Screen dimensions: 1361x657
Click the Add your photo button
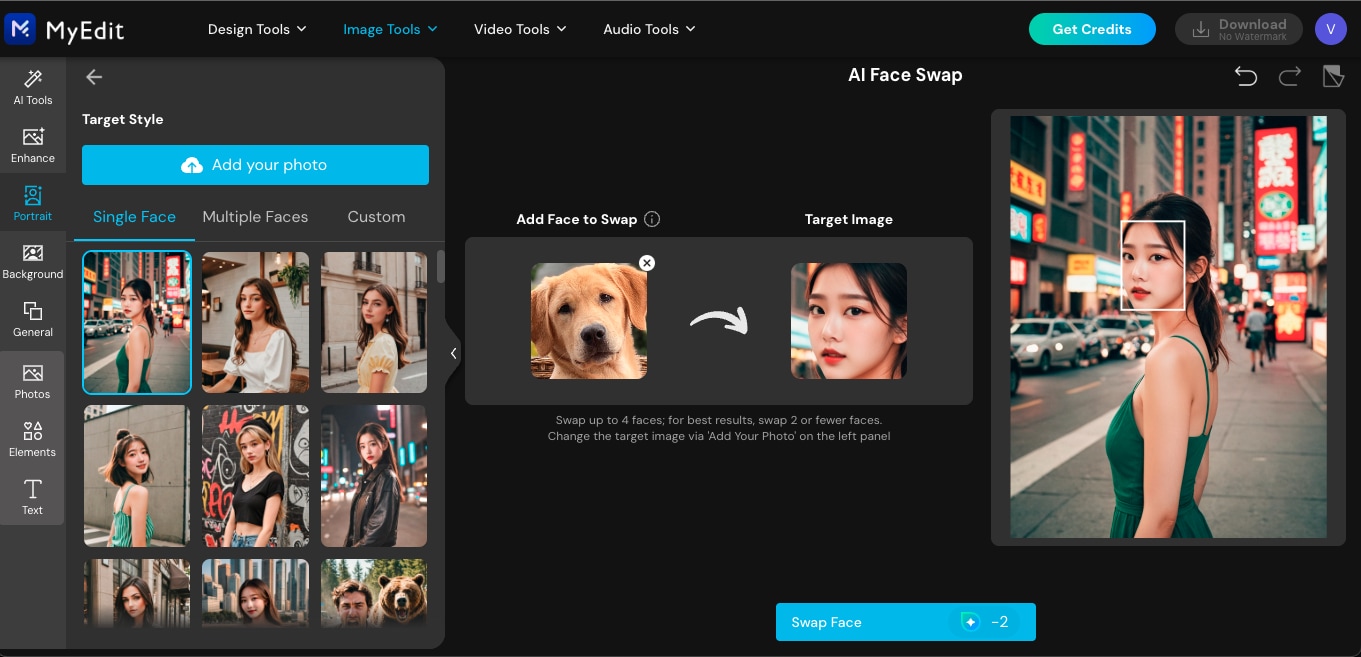[x=255, y=165]
